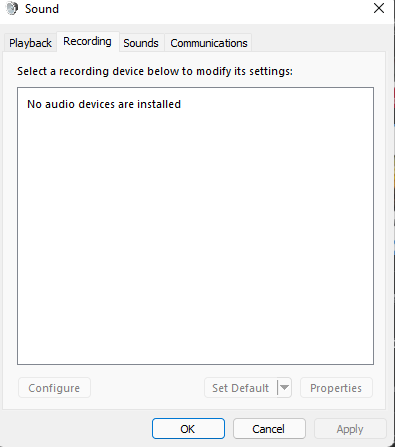This screenshot has width=395, height=447.
Task: Click the Configure button
Action: (x=54, y=388)
